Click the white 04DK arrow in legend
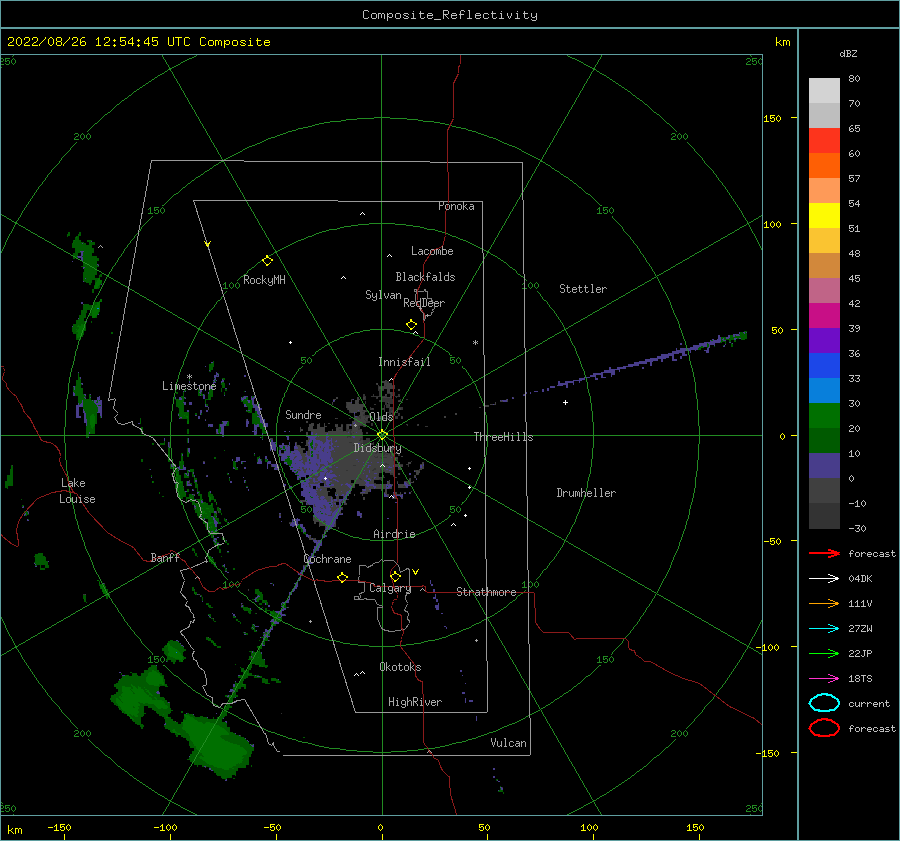This screenshot has width=900, height=841. [825, 579]
